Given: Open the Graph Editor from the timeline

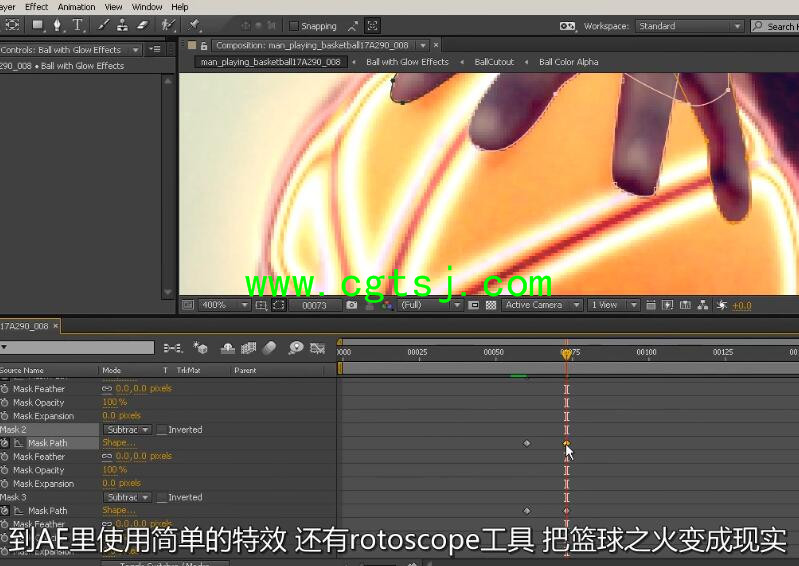Looking at the screenshot, I should 317,348.
